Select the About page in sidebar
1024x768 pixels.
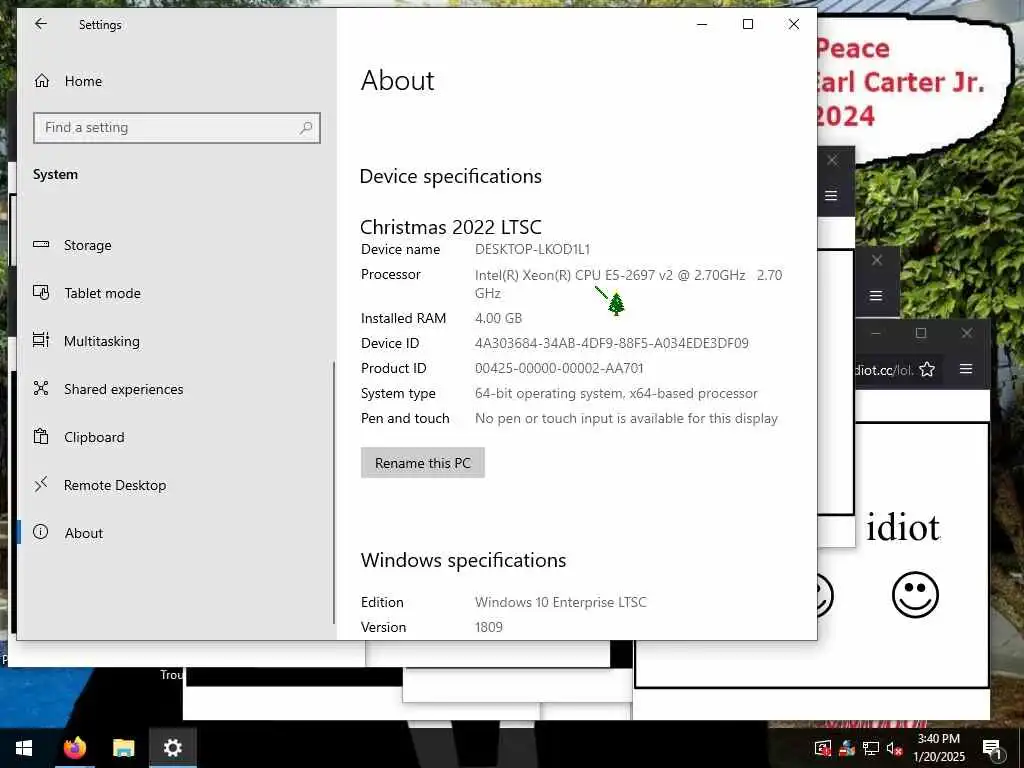click(176, 533)
